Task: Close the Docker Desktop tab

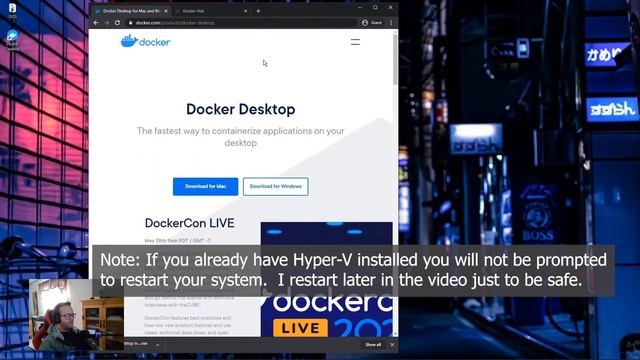Action: (x=166, y=11)
